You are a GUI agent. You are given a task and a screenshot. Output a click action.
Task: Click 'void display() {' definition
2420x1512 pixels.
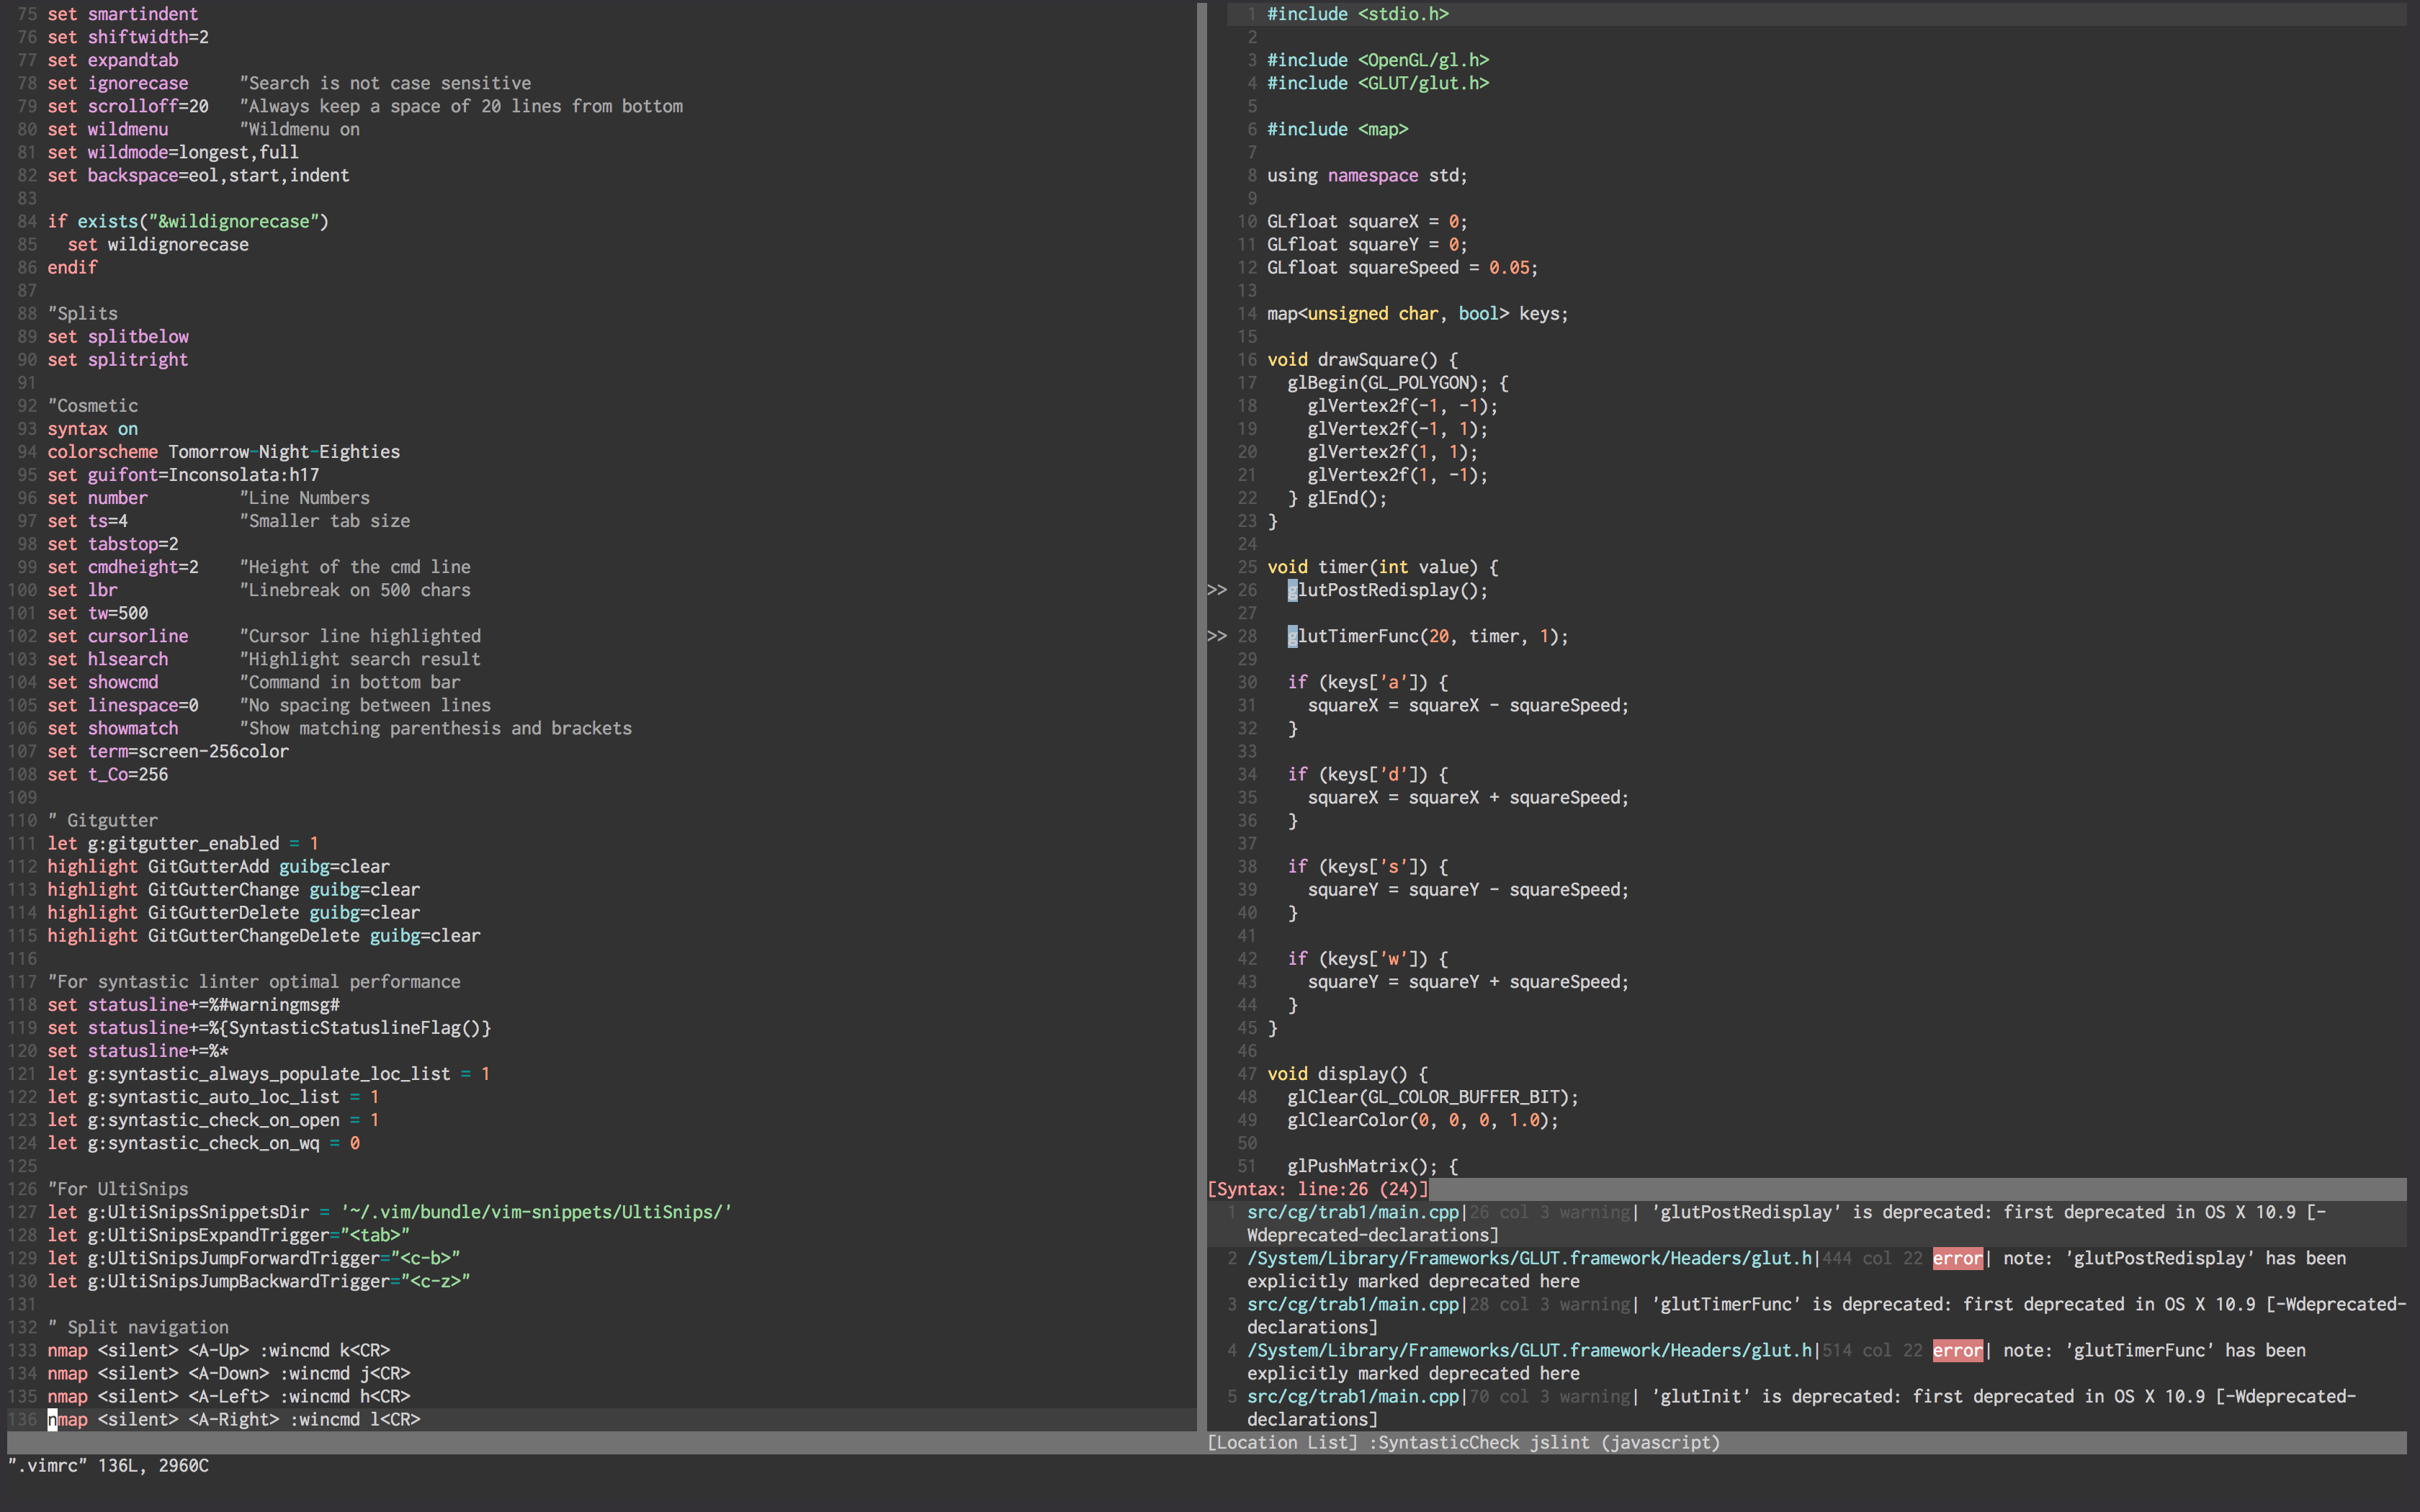(1347, 1074)
